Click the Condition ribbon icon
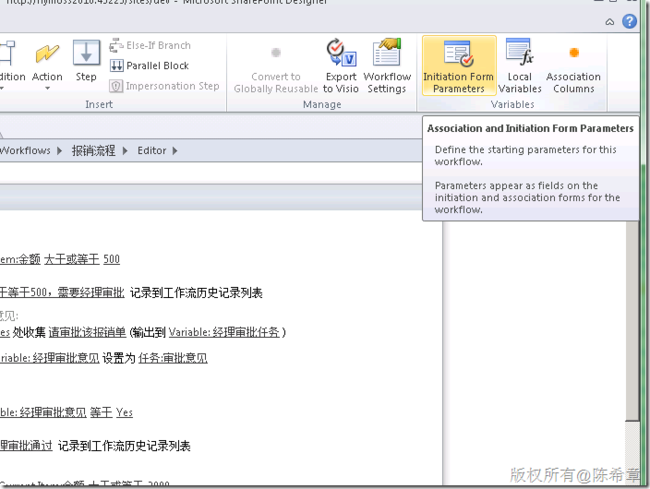650x489 pixels. (7, 53)
